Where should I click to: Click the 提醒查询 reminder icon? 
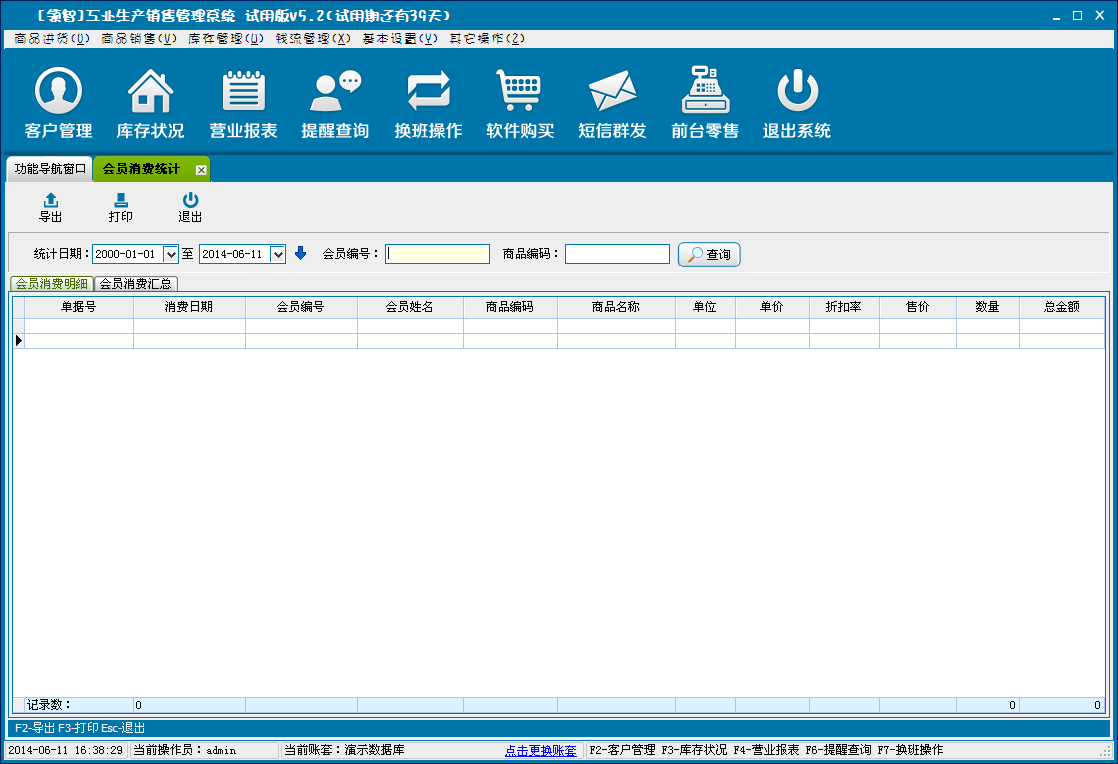click(335, 93)
